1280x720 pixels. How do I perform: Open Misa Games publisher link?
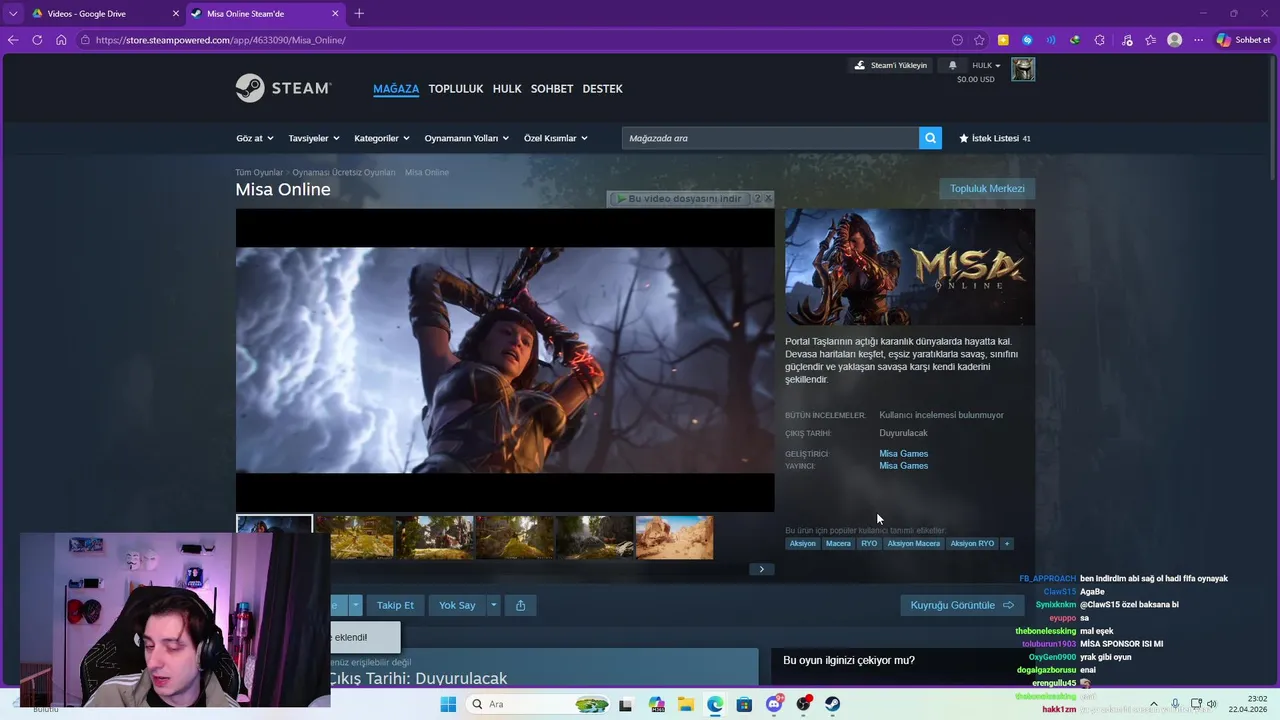(x=904, y=466)
